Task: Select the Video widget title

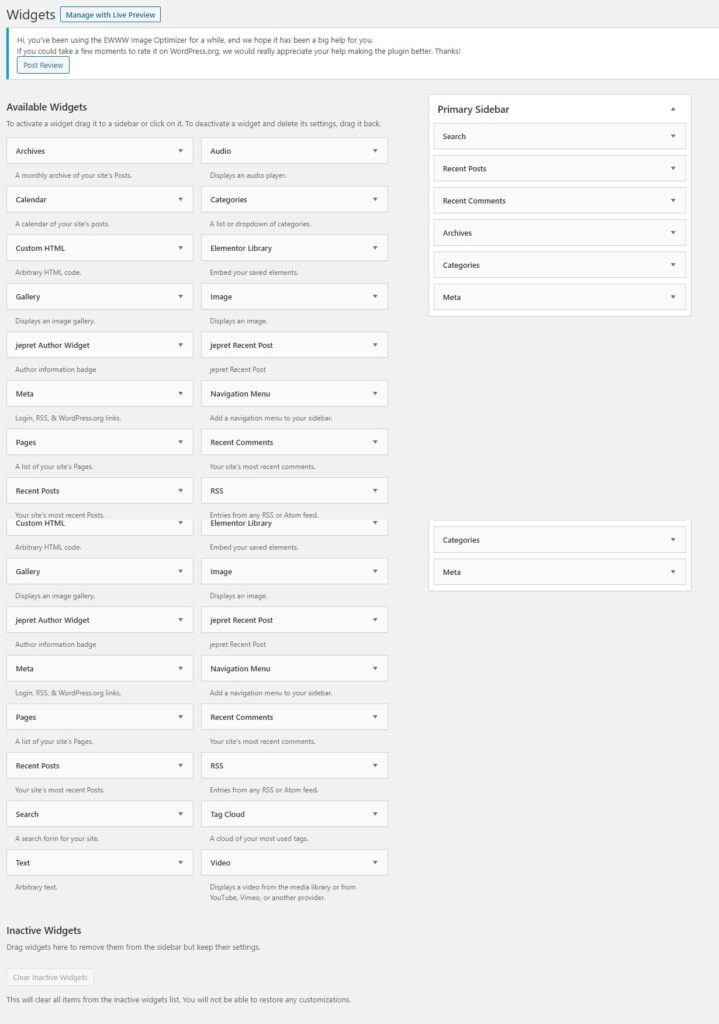Action: (221, 863)
